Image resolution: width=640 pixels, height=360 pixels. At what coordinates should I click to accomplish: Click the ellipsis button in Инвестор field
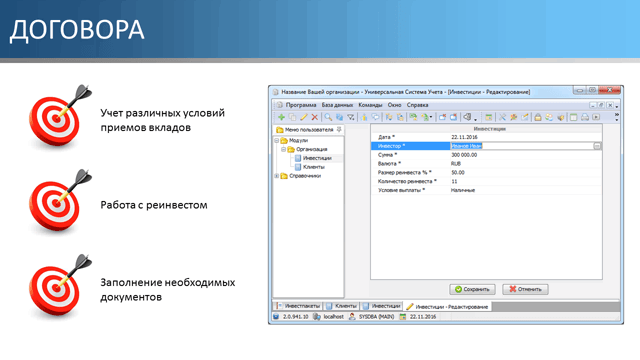pyautogui.click(x=597, y=146)
